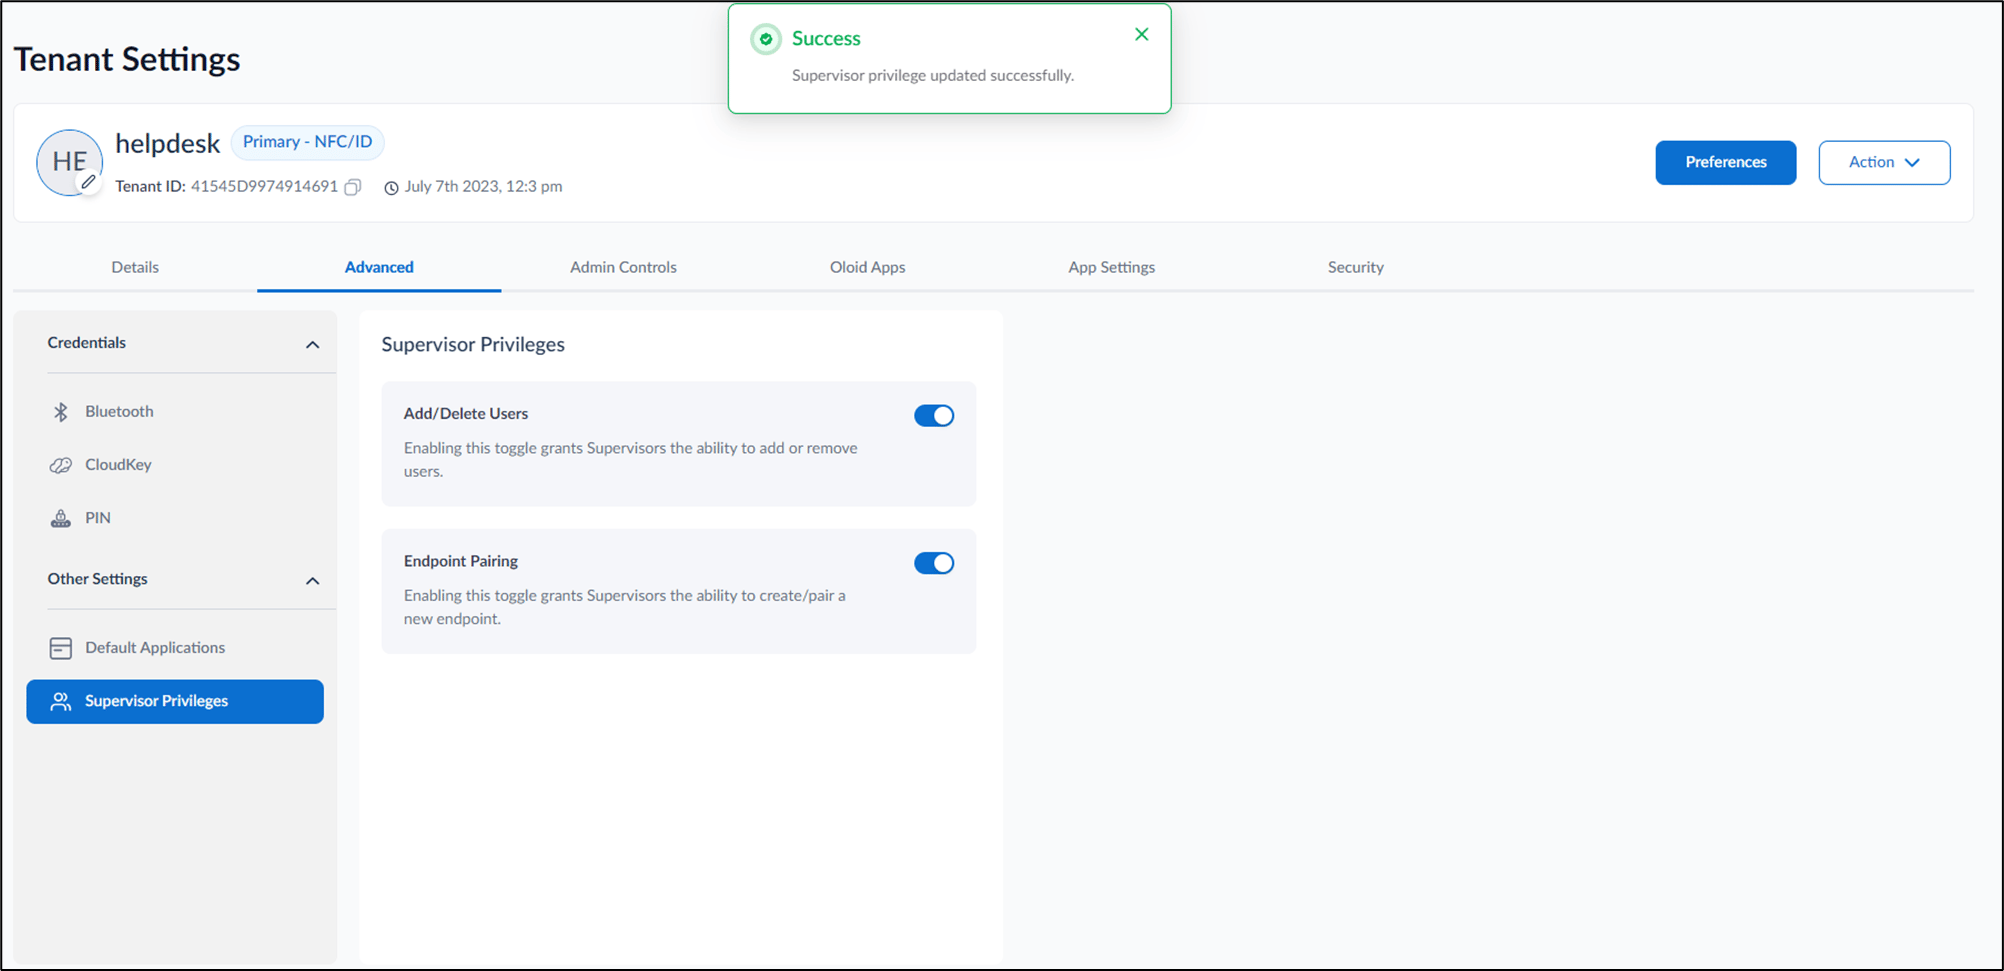
Task: Click the CloudKey link icon
Action: pyautogui.click(x=61, y=465)
